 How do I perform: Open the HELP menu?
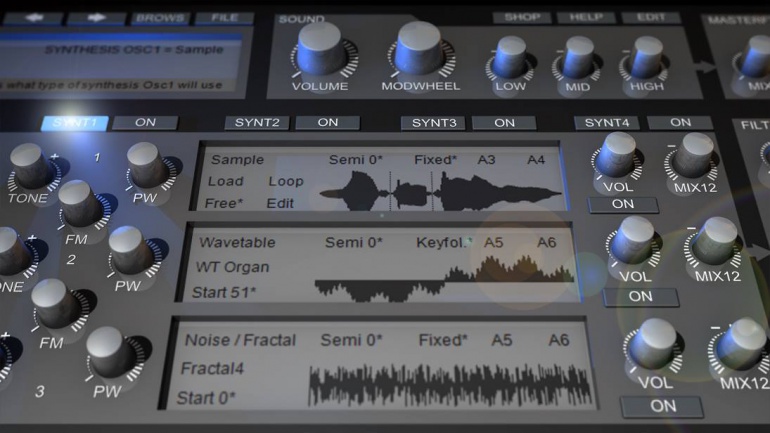coord(586,17)
